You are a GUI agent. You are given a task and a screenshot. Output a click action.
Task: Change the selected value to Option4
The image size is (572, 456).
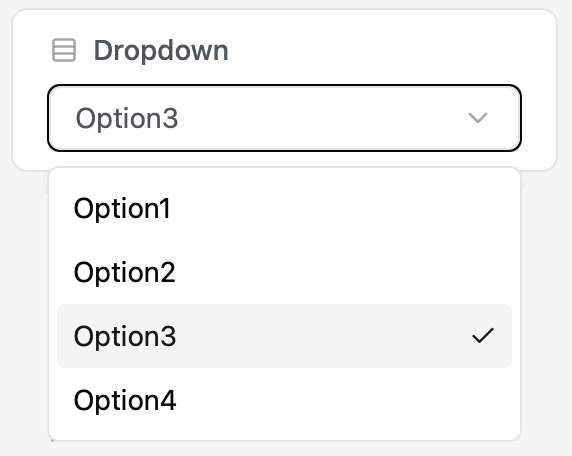coord(285,400)
